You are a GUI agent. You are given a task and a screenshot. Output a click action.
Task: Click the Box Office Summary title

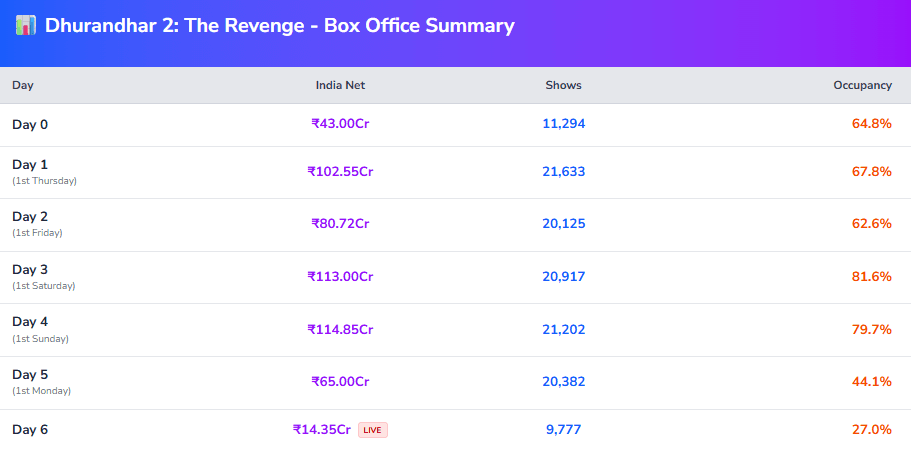280,26
